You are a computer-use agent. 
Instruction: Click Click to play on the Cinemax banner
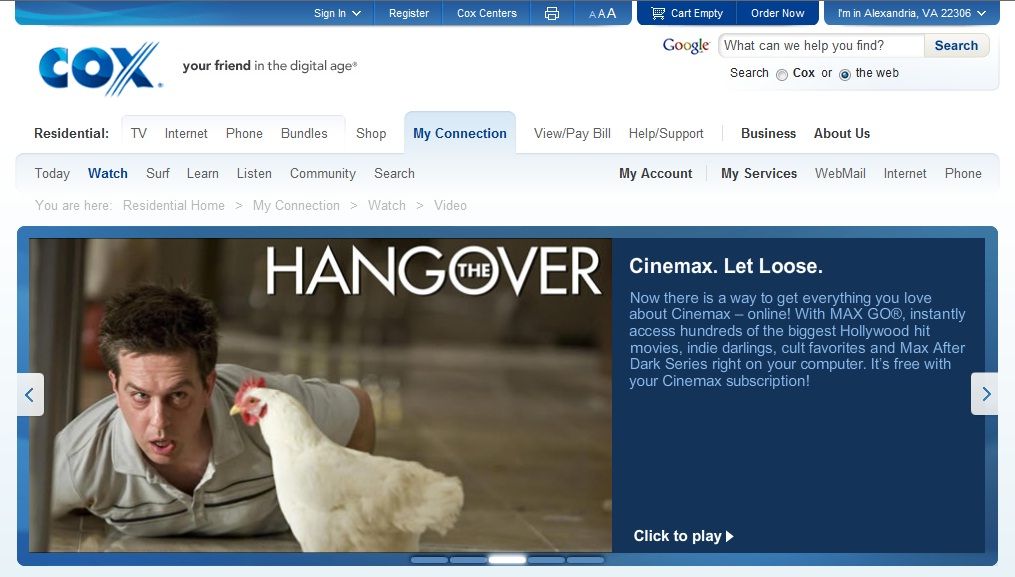point(684,536)
